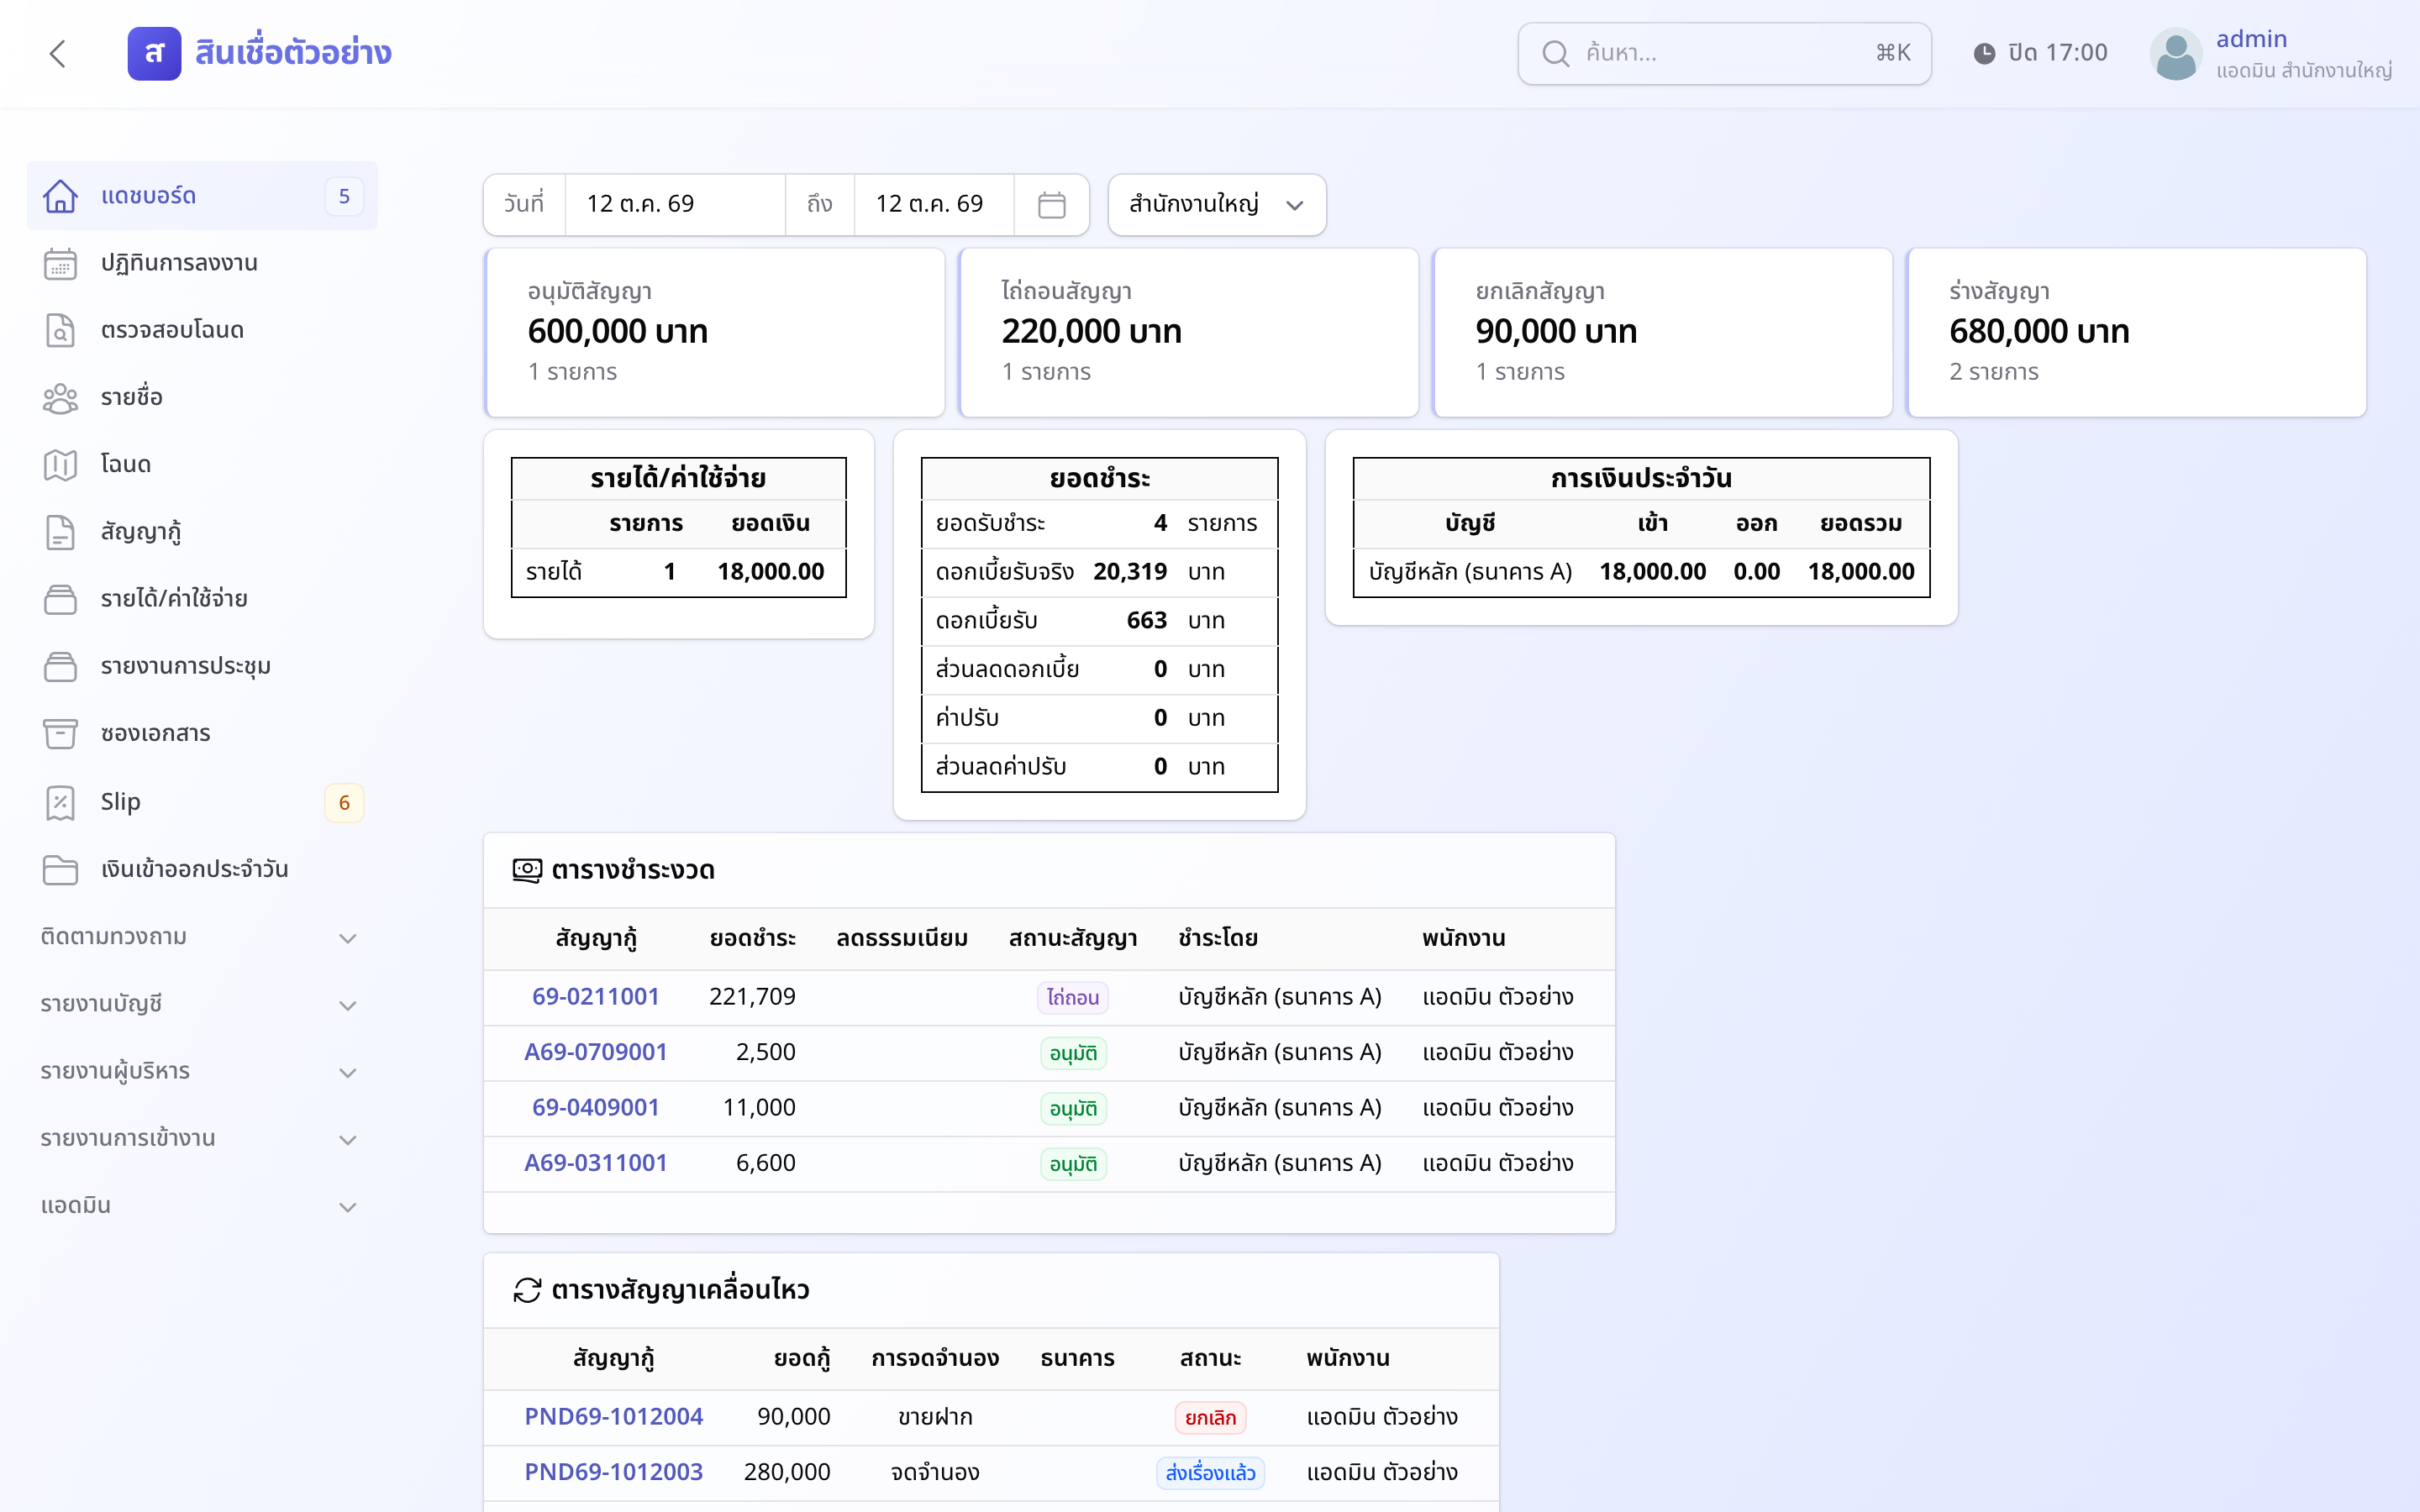Click the ไถ่ถอน status badge
2420x1512 pixels.
(1072, 997)
